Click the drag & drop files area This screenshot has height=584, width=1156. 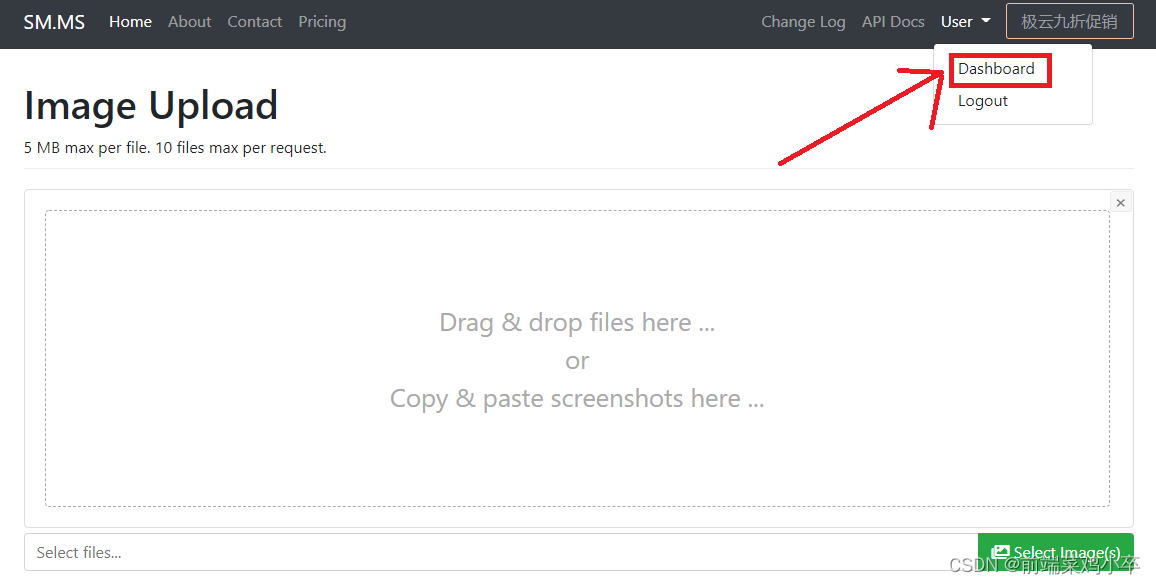point(577,358)
